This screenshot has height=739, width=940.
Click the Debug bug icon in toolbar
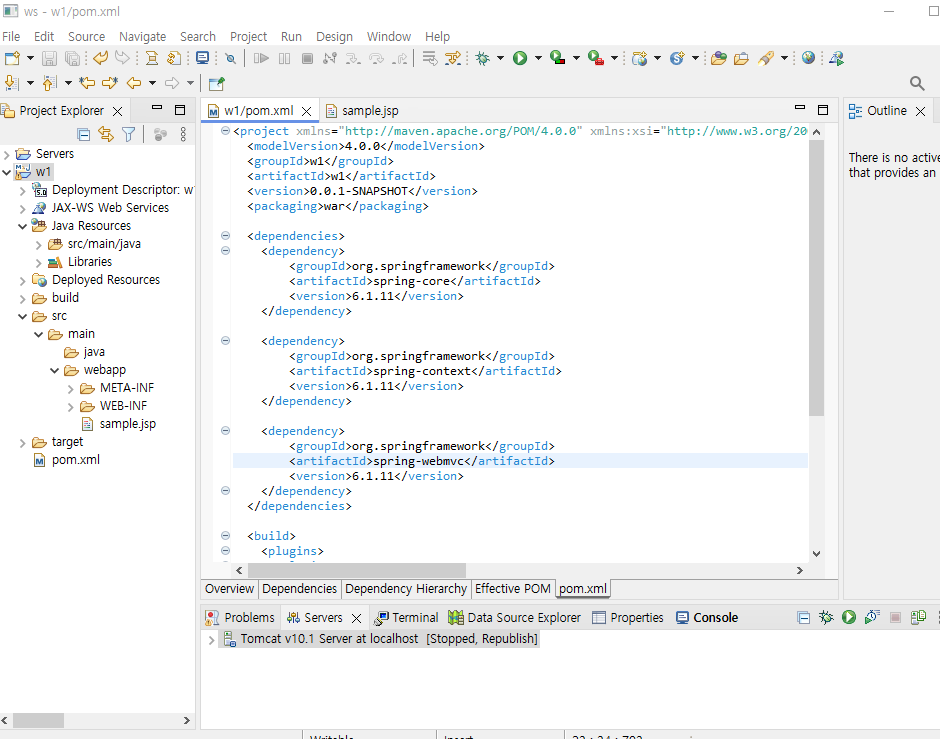click(x=483, y=59)
